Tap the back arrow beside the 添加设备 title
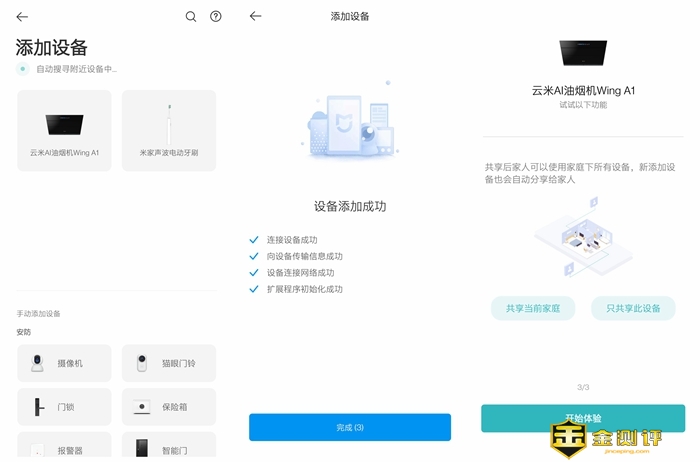Image resolution: width=700 pixels, height=462 pixels. pyautogui.click(x=255, y=16)
